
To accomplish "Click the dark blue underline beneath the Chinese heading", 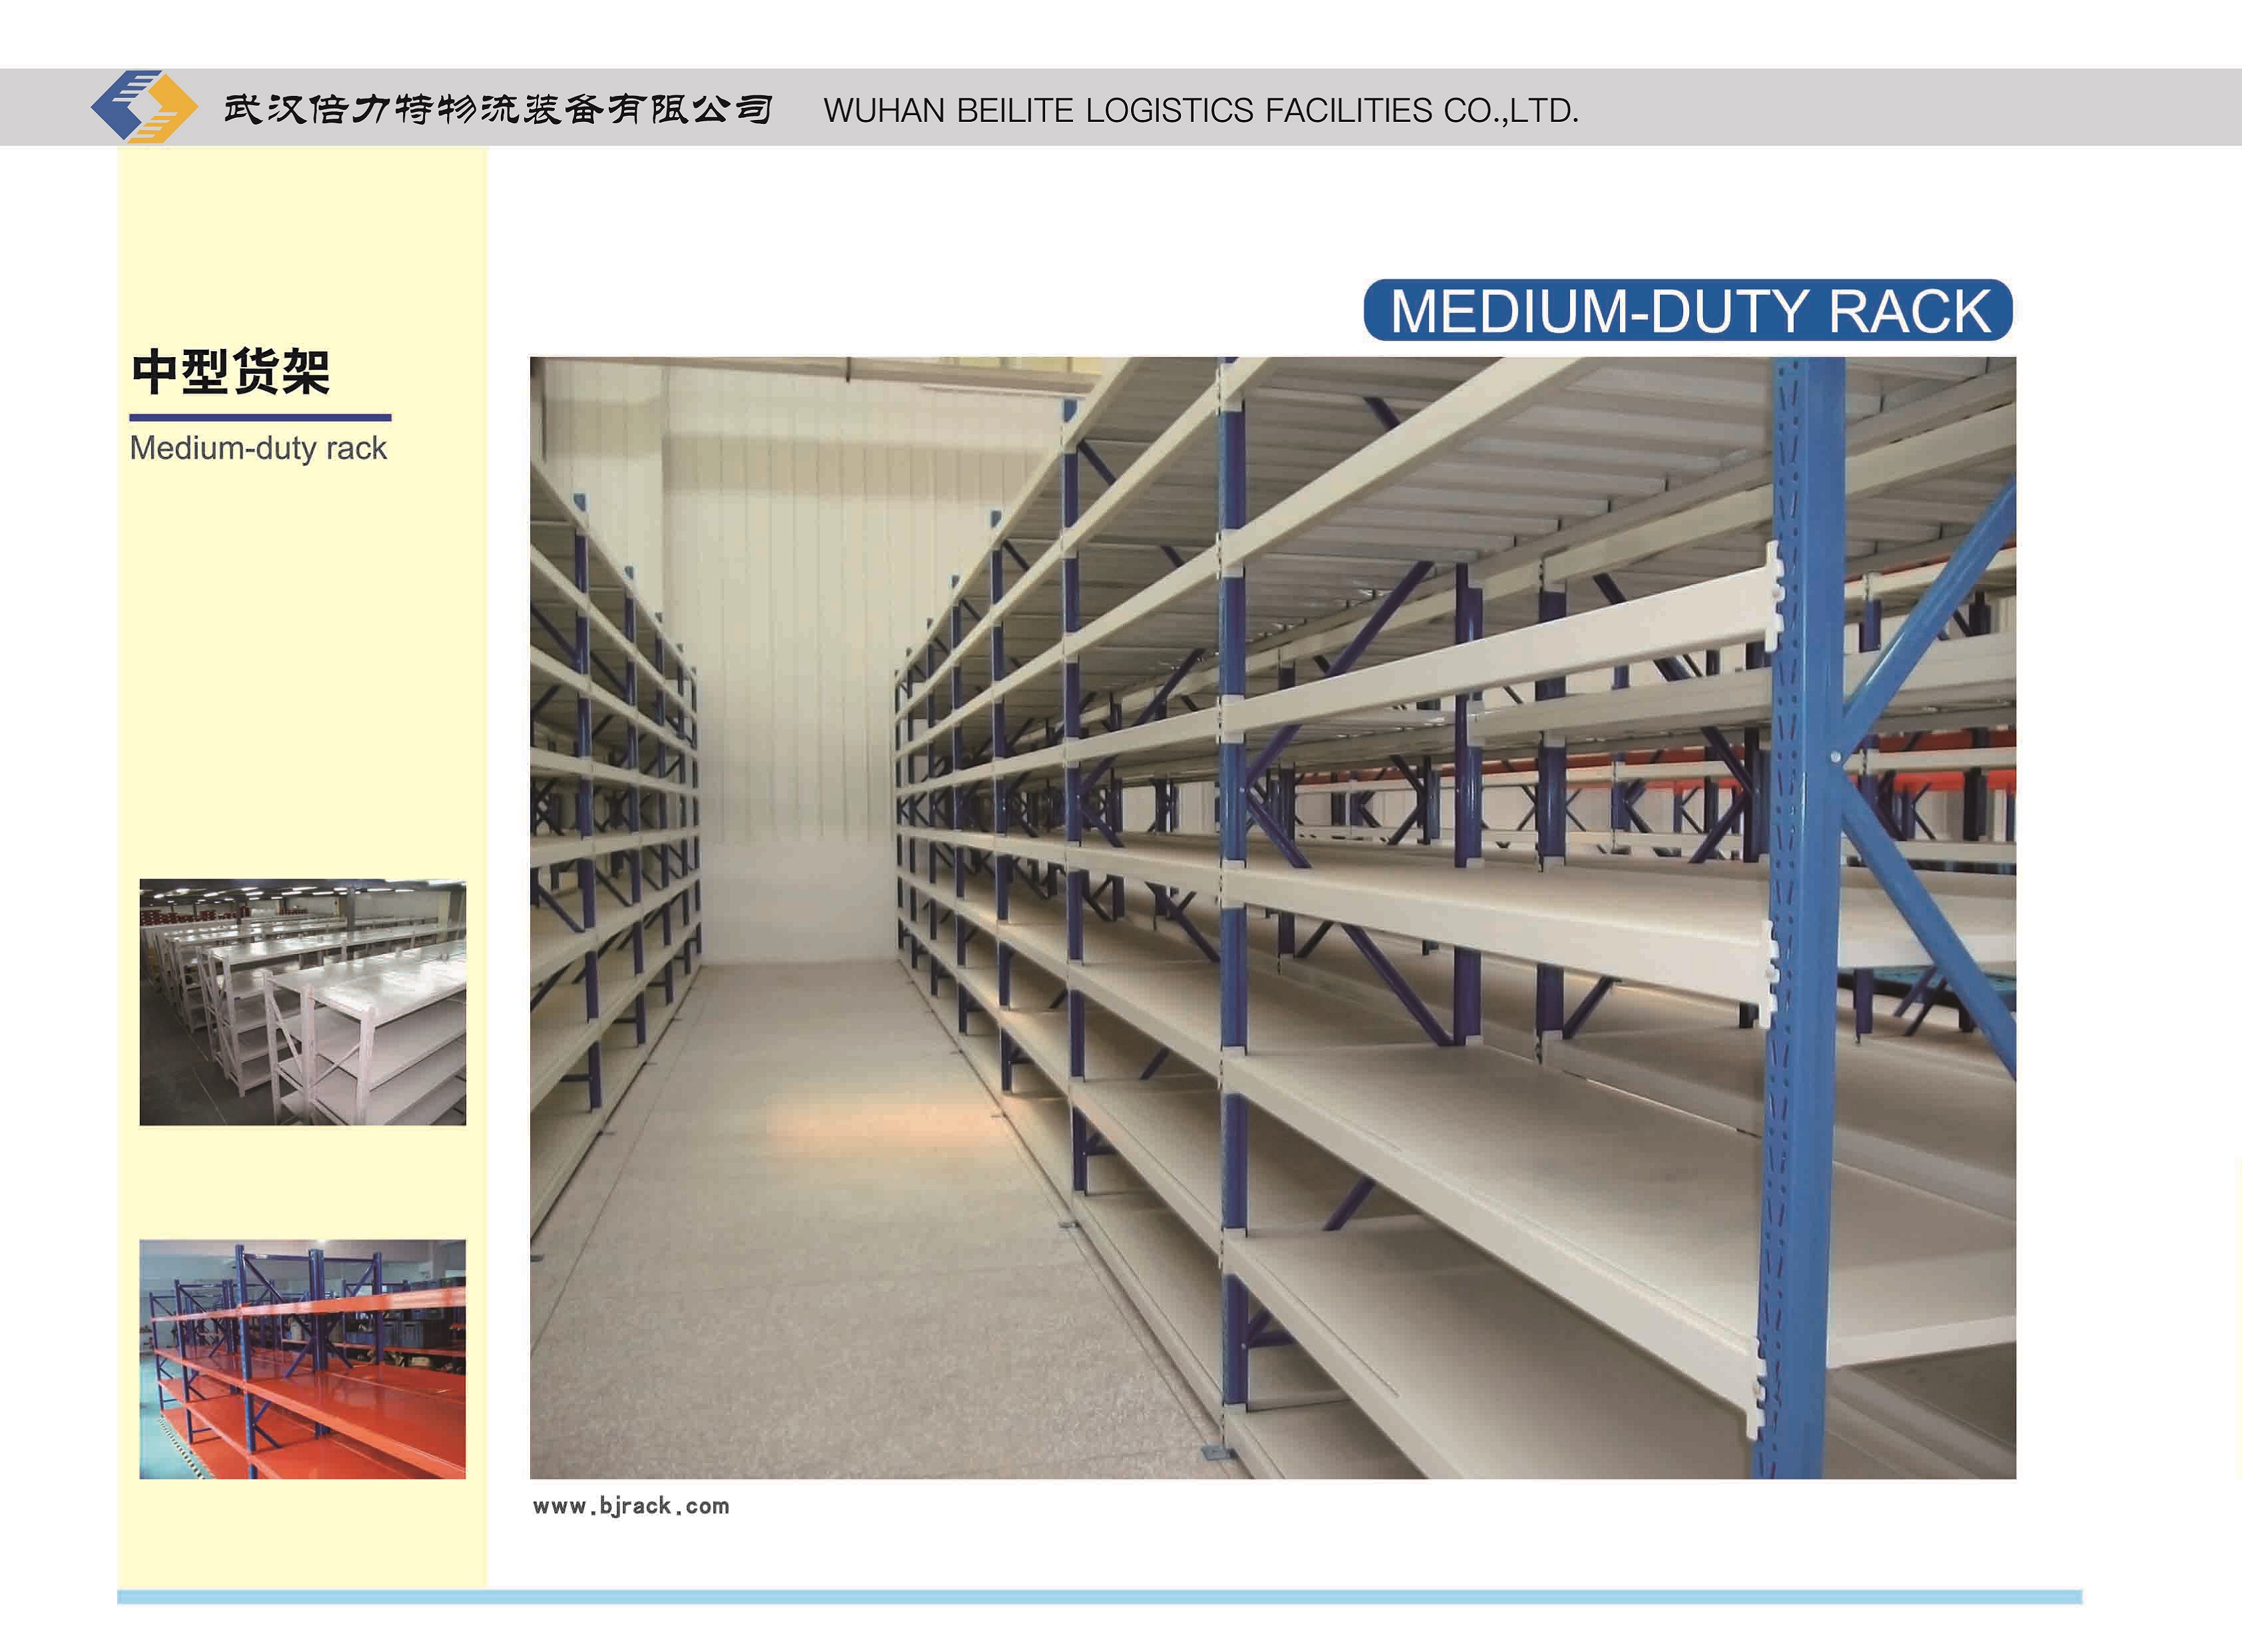I will click(x=260, y=417).
